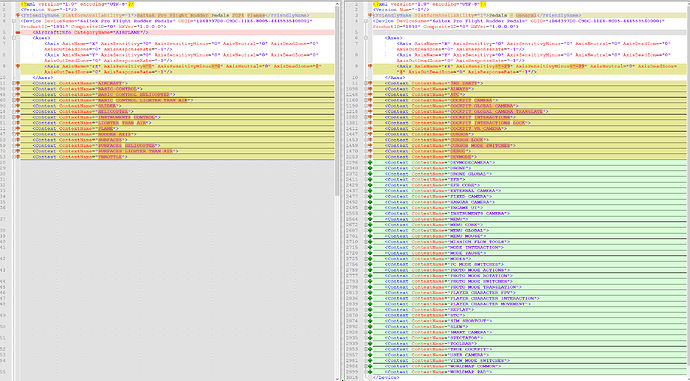Image resolution: width=690 pixels, height=381 pixels.
Task: Click changed marker next to INSTRUMENTS CONTROL
Action: tap(18, 117)
